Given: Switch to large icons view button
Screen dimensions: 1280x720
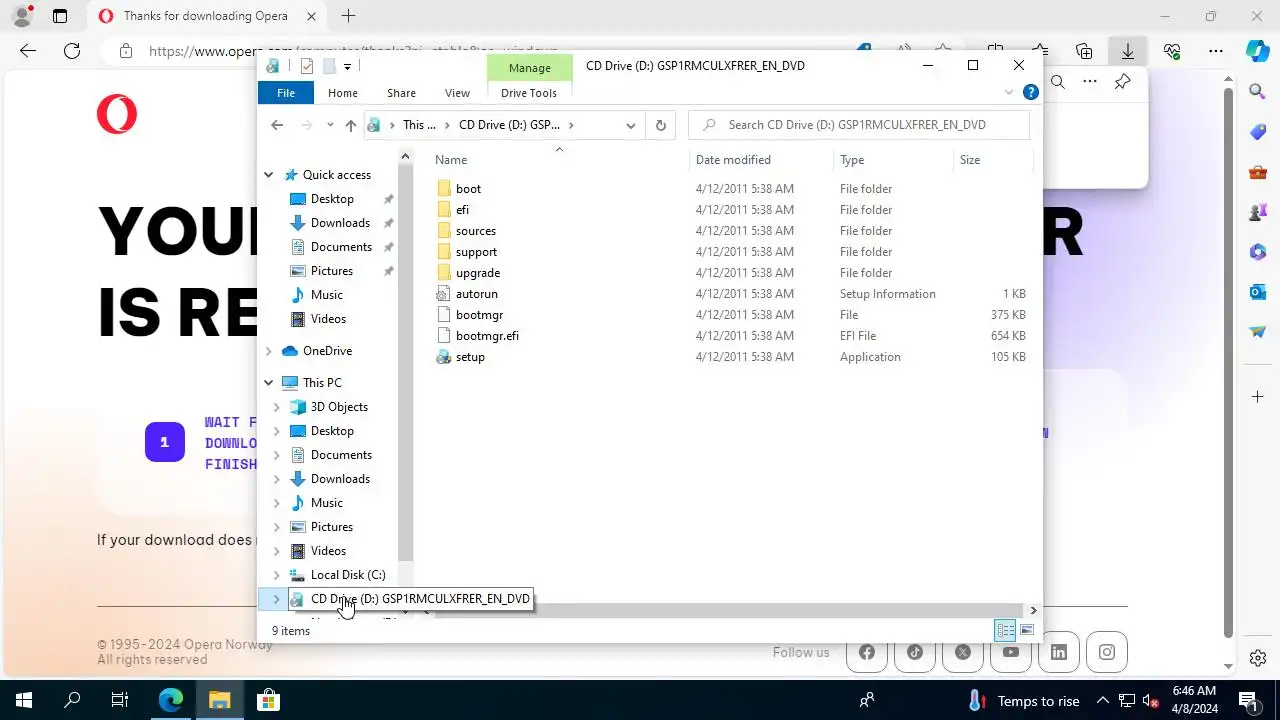Looking at the screenshot, I should pyautogui.click(x=1026, y=630).
